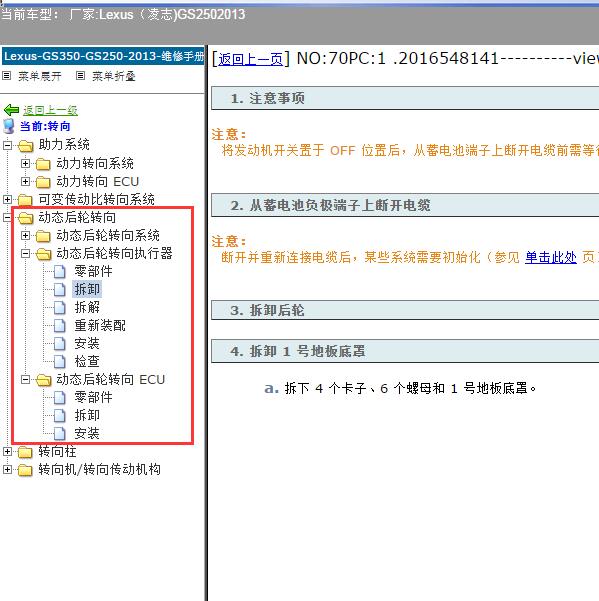Click the 转向柱 folder icon
Viewport: 599px width, 601px height.
25,452
